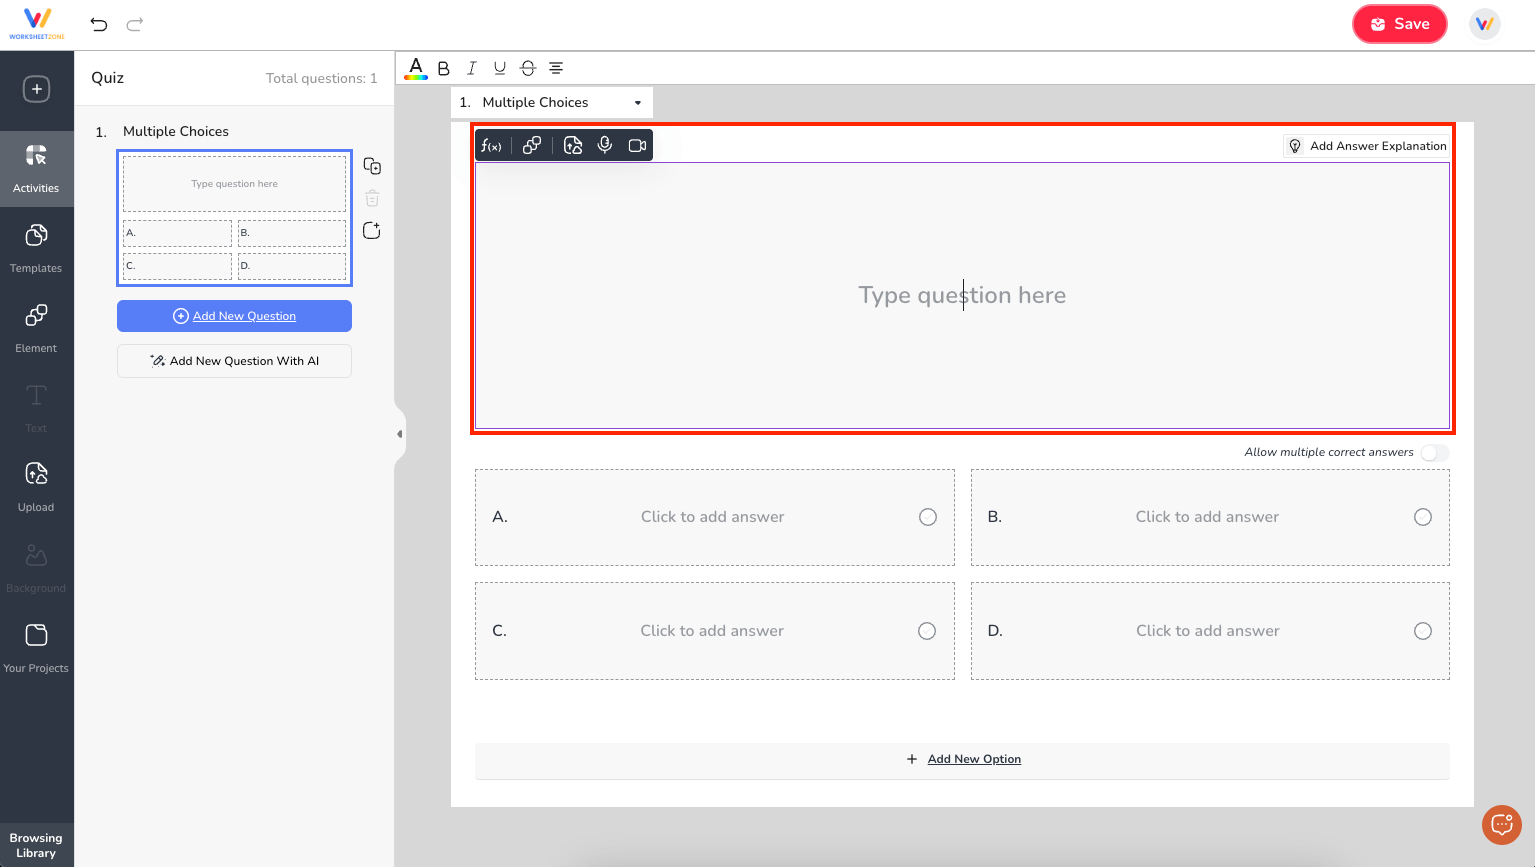The height and width of the screenshot is (867, 1535).
Task: Click answer D text field
Action: point(1208,631)
